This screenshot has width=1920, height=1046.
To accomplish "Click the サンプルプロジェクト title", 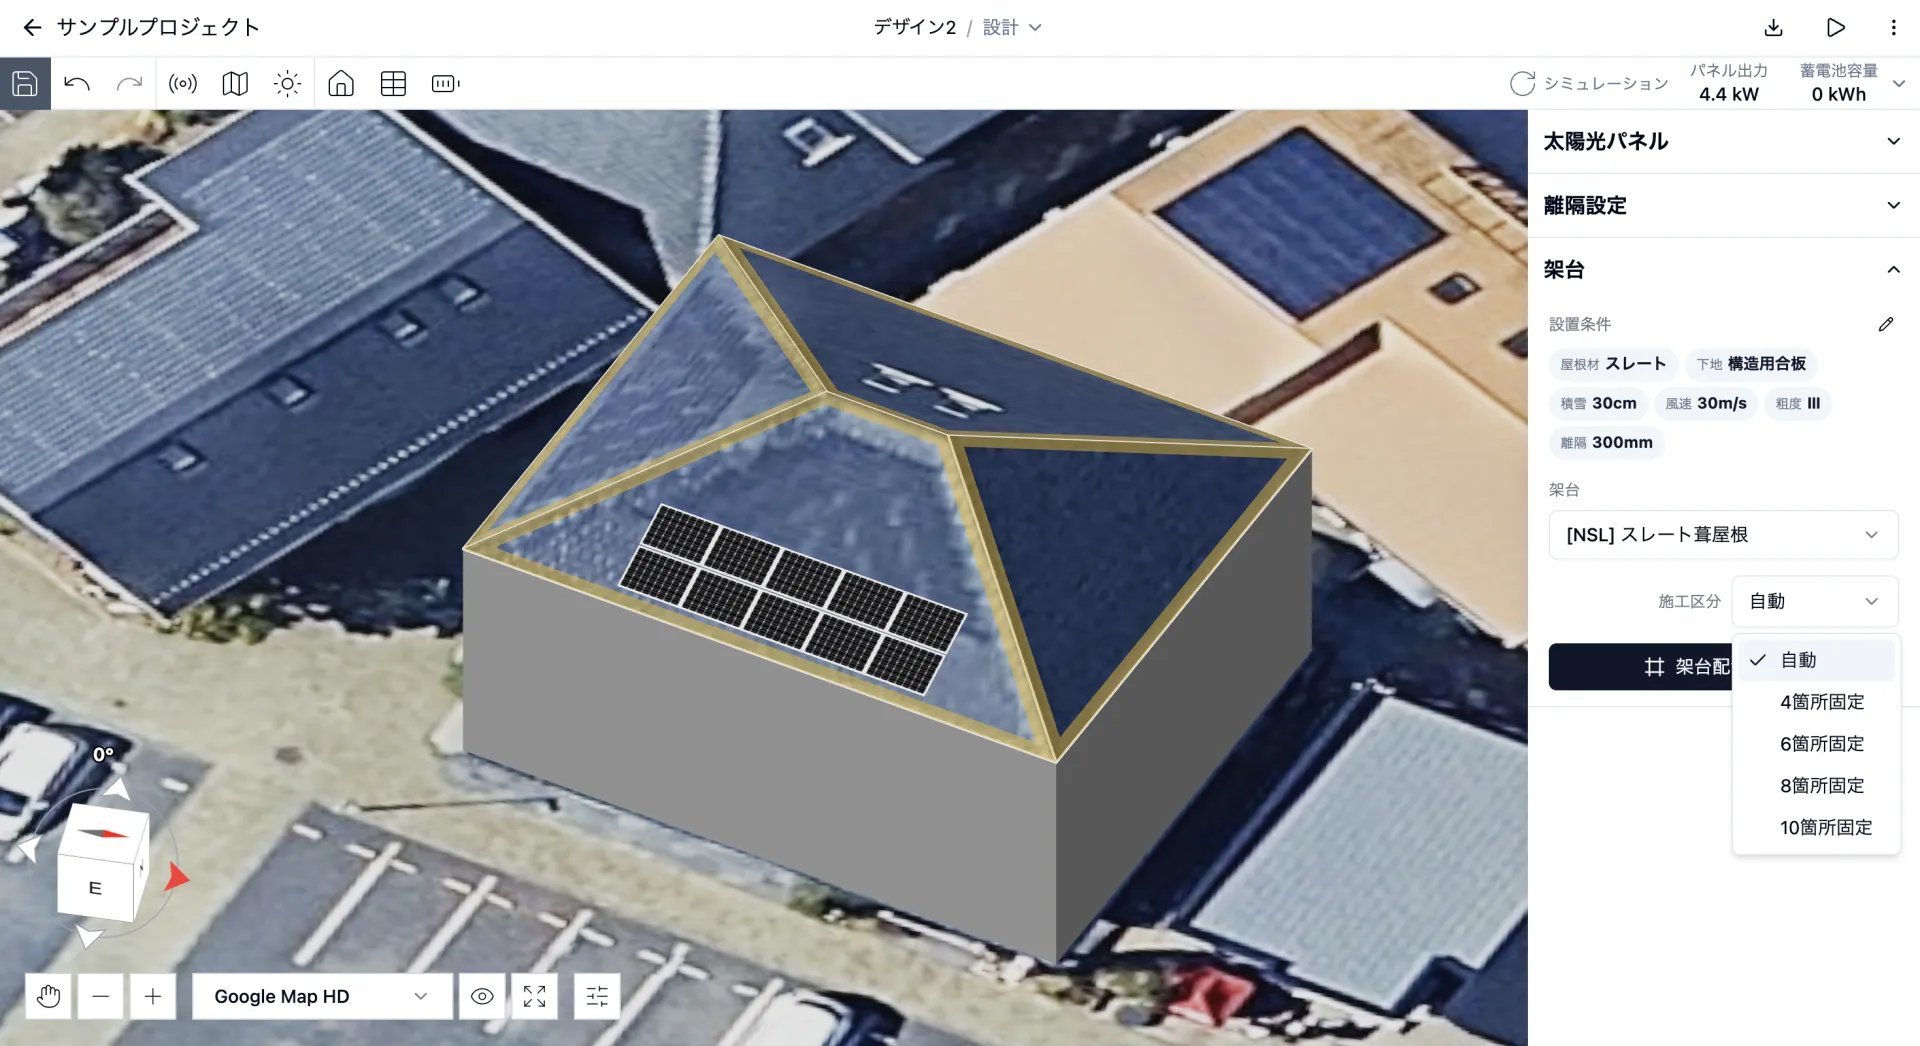I will coord(158,27).
